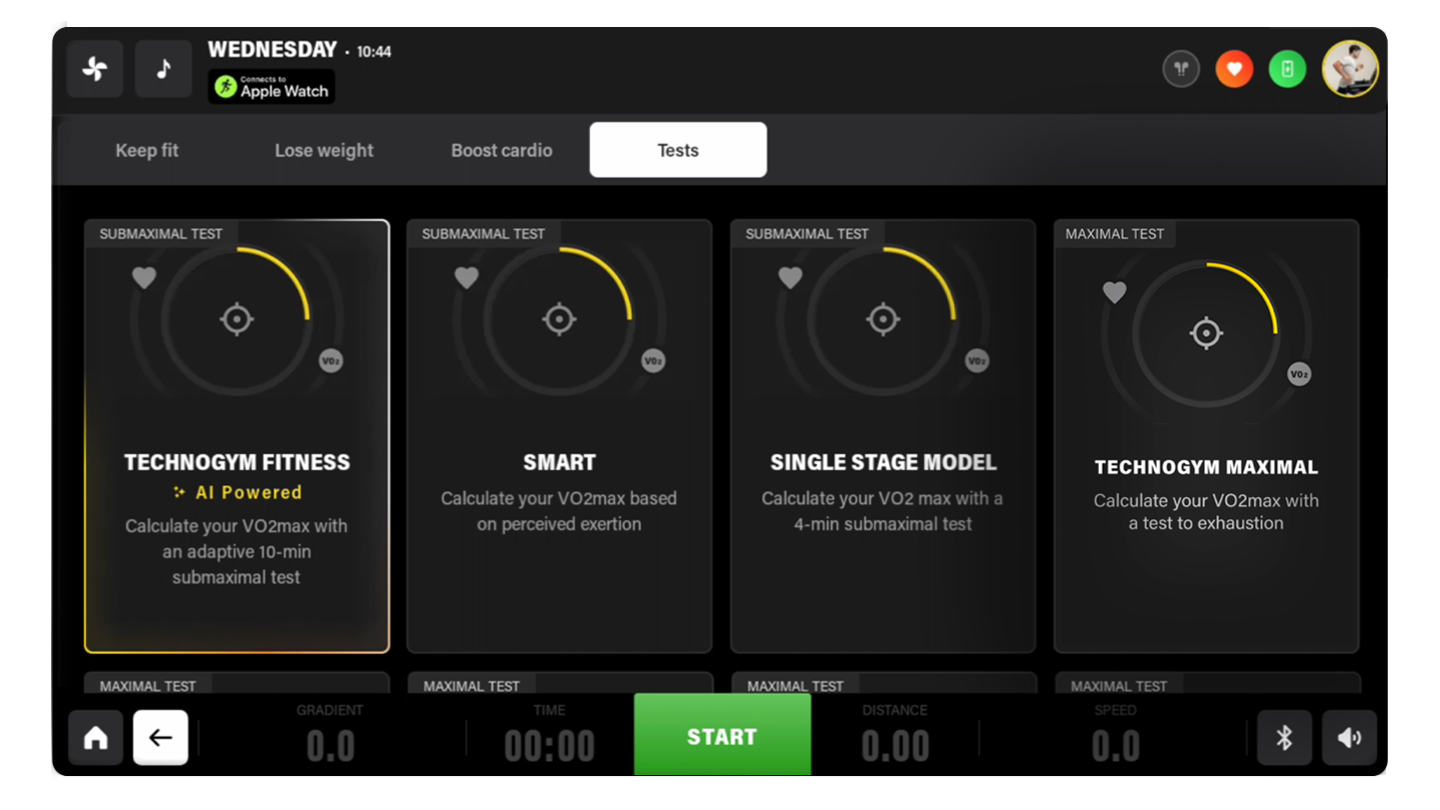Open the music note menu
This screenshot has height=810, width=1440.
click(x=163, y=69)
